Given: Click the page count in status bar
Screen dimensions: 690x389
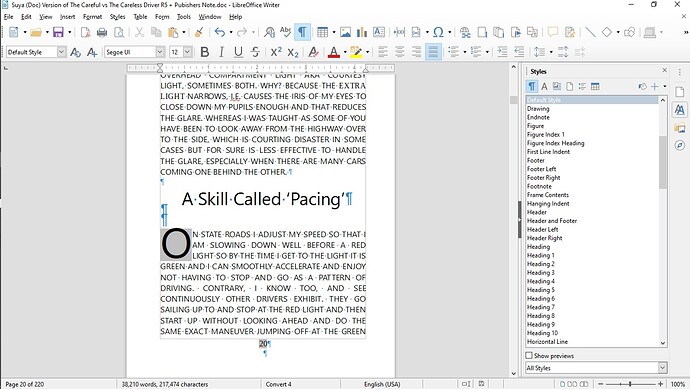Looking at the screenshot, I should pos(25,384).
